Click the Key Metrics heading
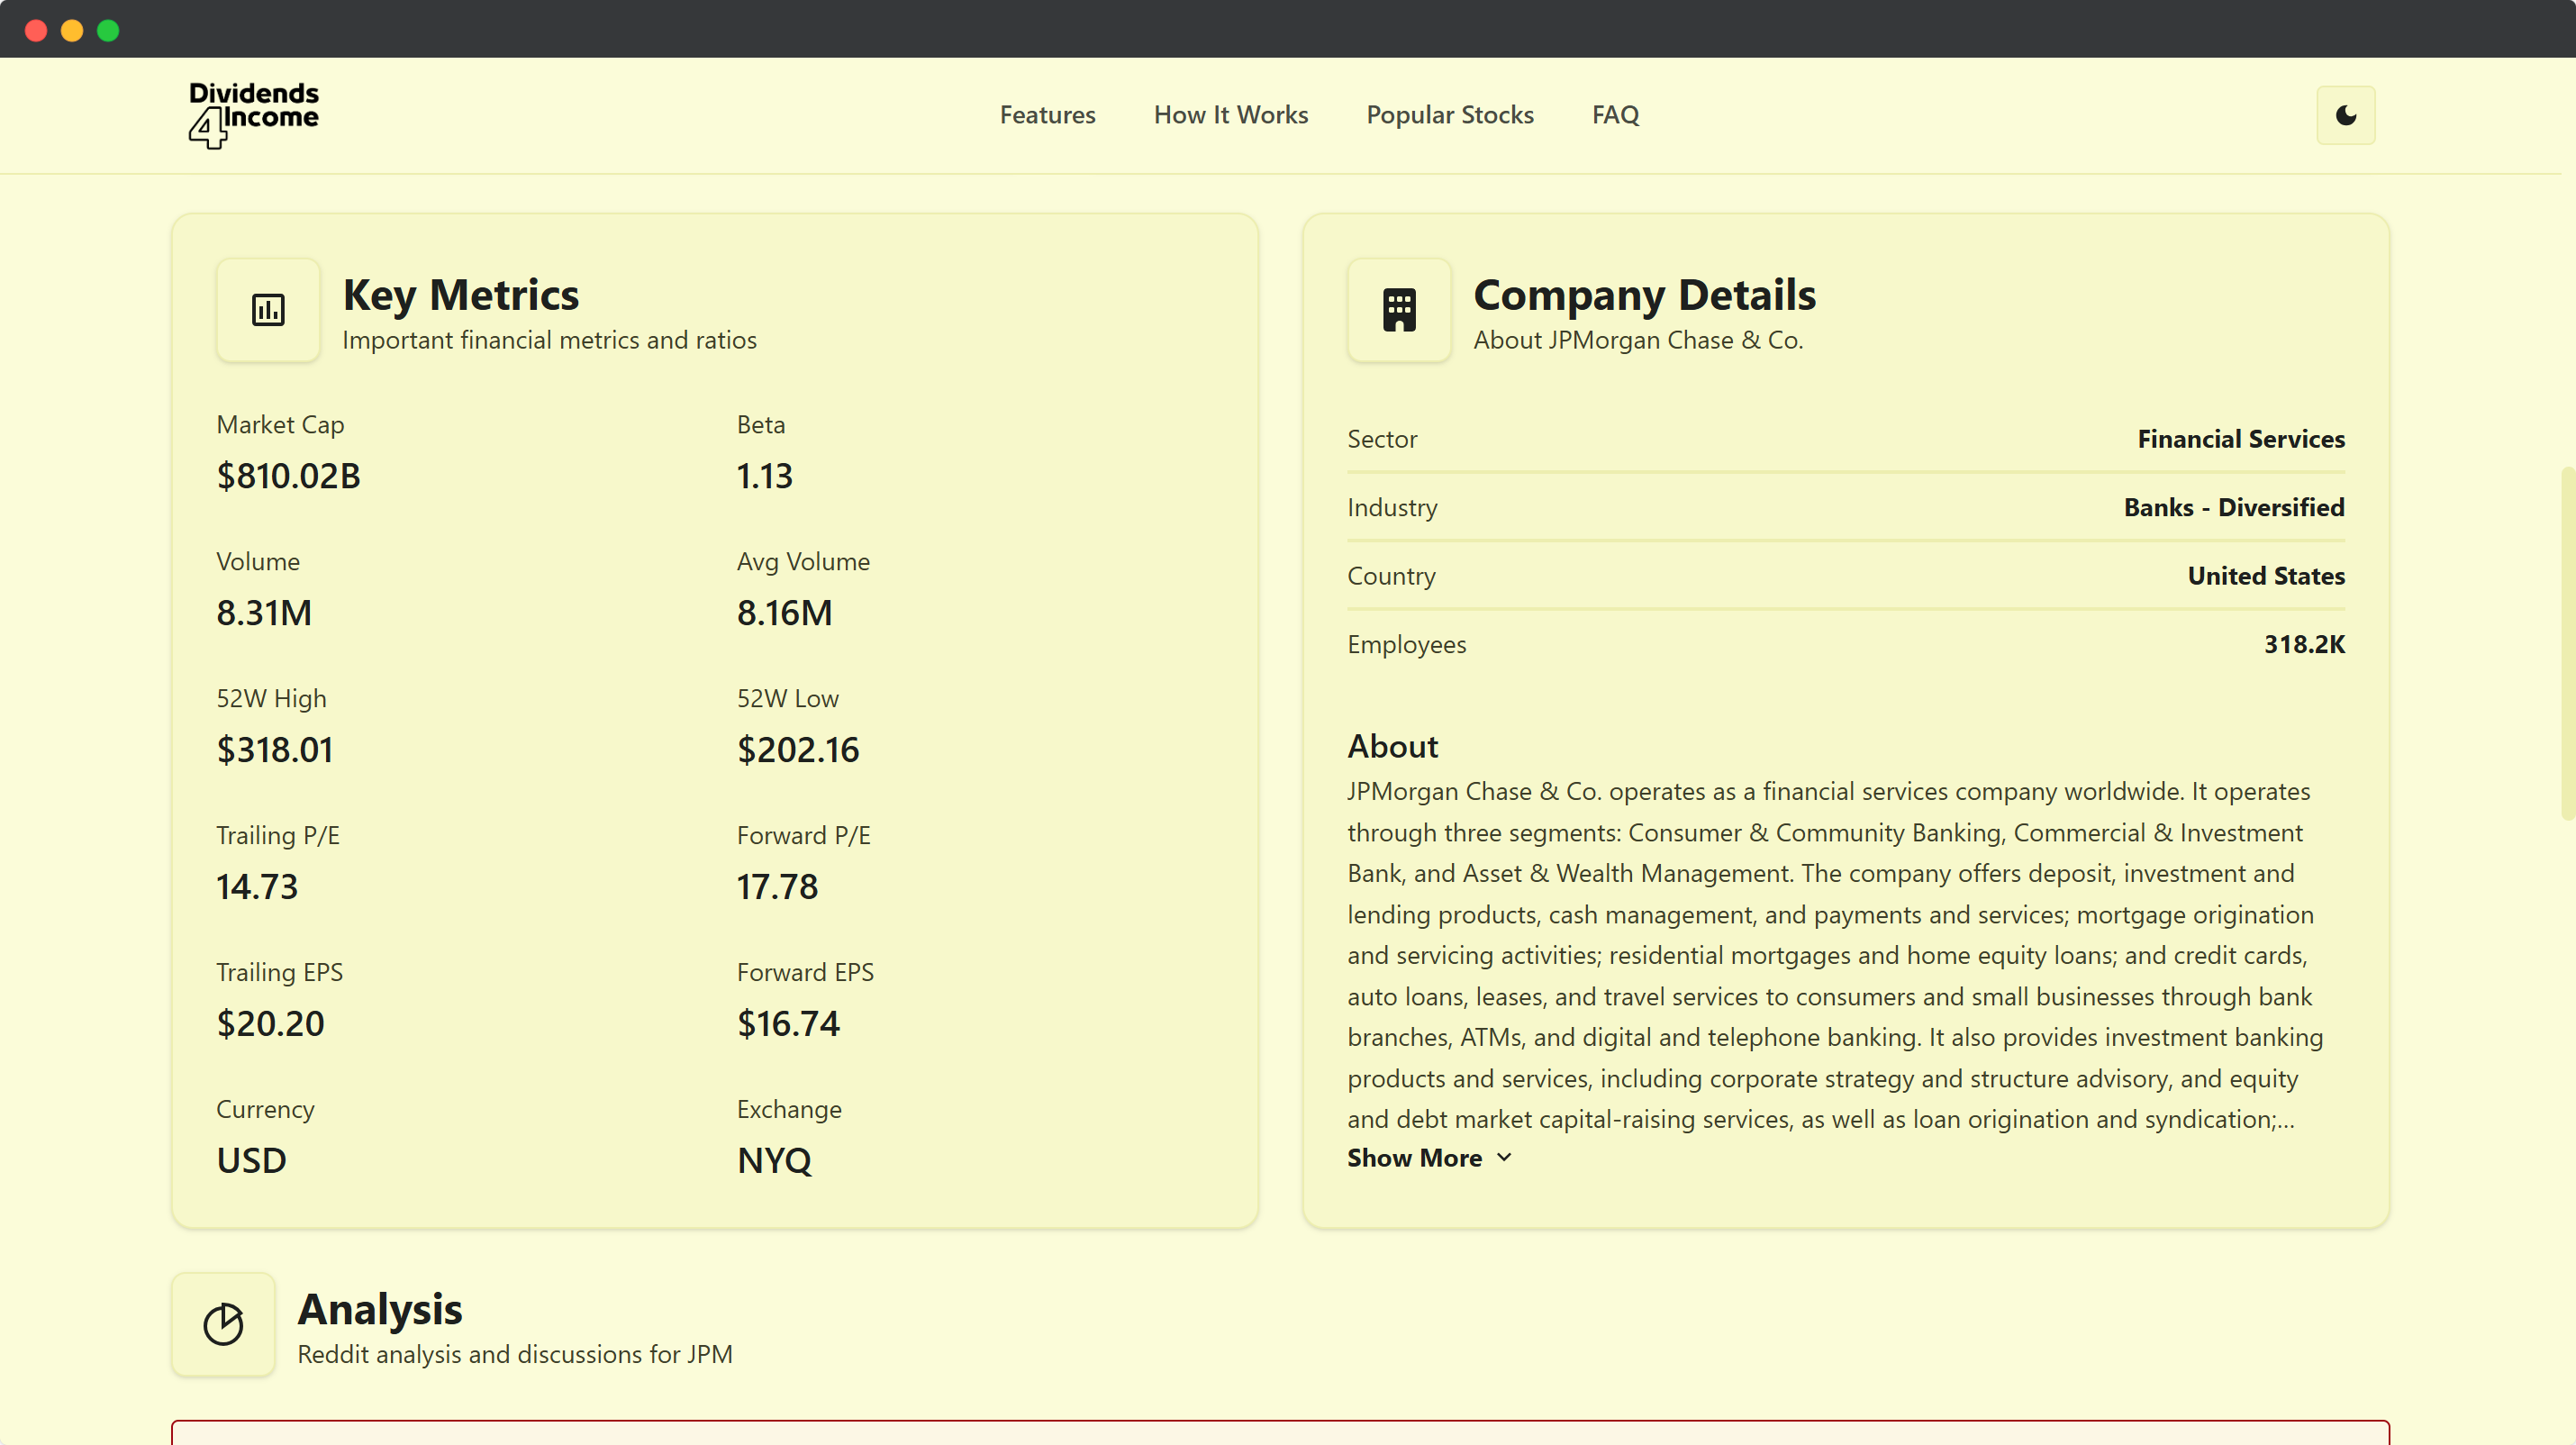Screen dimensions: 2576x1445 460,295
